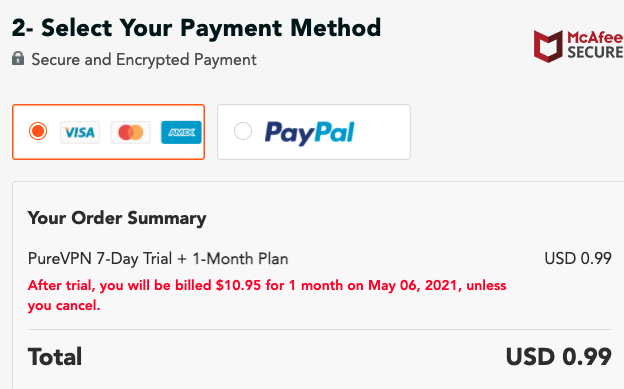Click the AMEX card icon
This screenshot has width=624, height=389.
pos(181,132)
